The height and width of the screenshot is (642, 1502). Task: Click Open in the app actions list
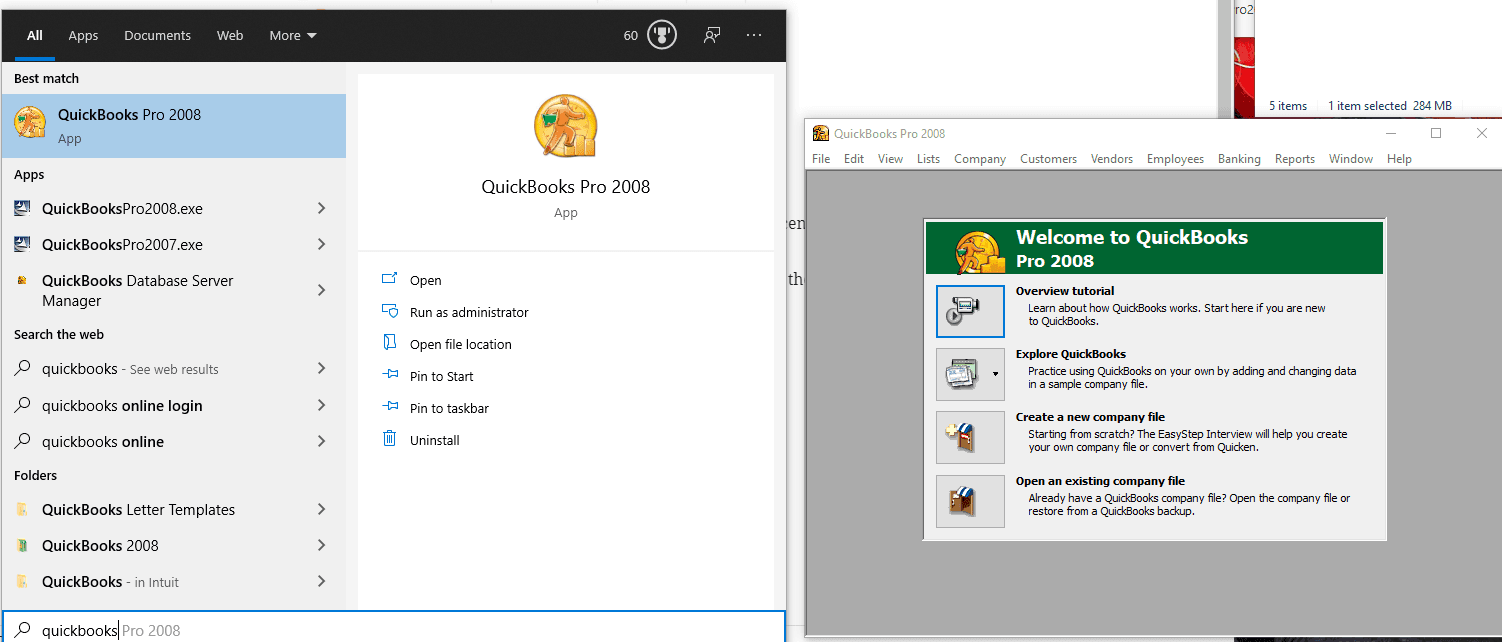pos(426,281)
